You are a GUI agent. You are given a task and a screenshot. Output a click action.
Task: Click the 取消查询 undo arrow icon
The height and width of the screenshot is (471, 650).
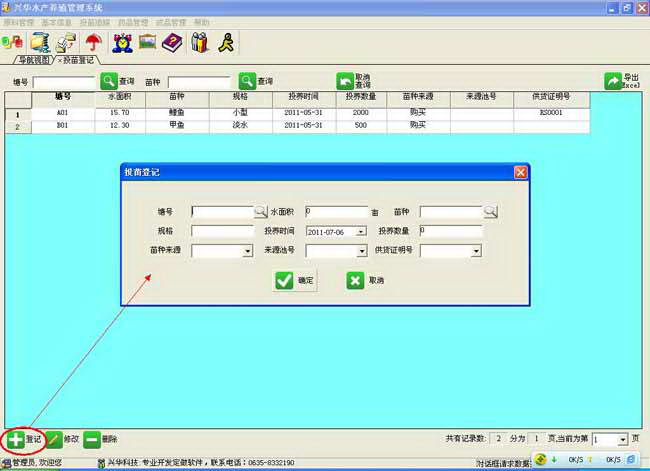point(344,81)
